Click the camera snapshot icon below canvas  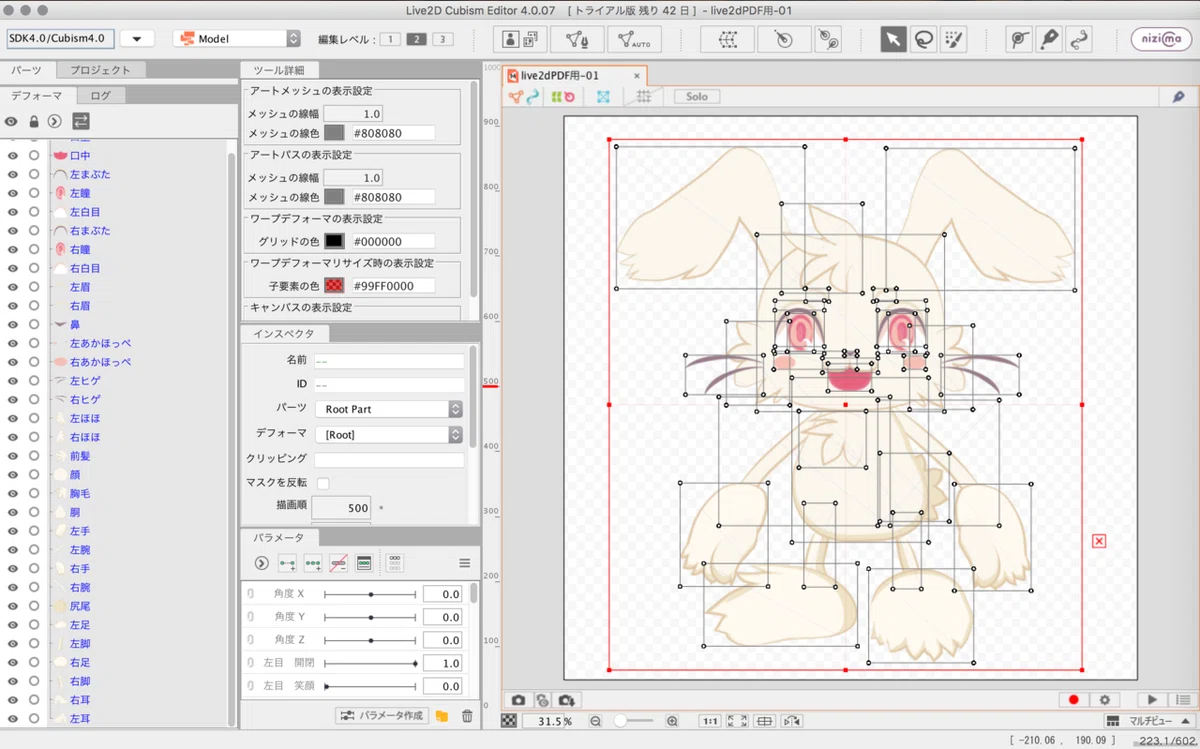pyautogui.click(x=519, y=700)
